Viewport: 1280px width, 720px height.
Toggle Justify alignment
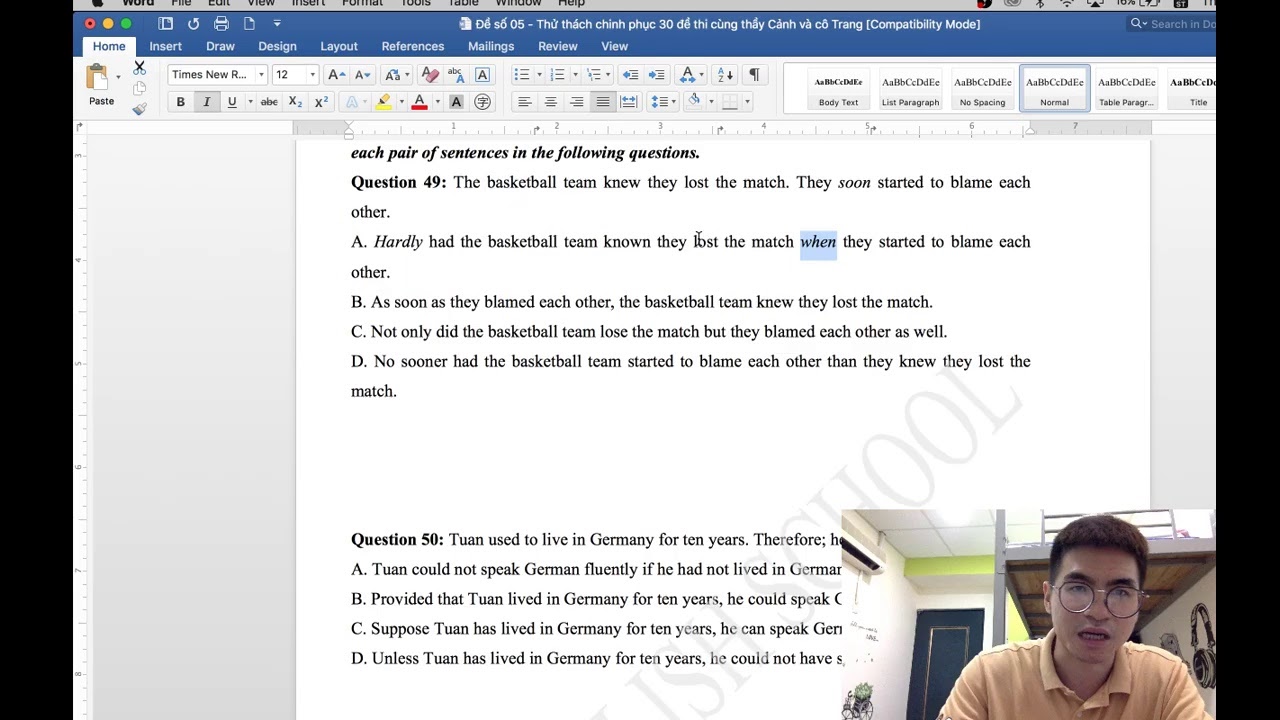(x=602, y=102)
